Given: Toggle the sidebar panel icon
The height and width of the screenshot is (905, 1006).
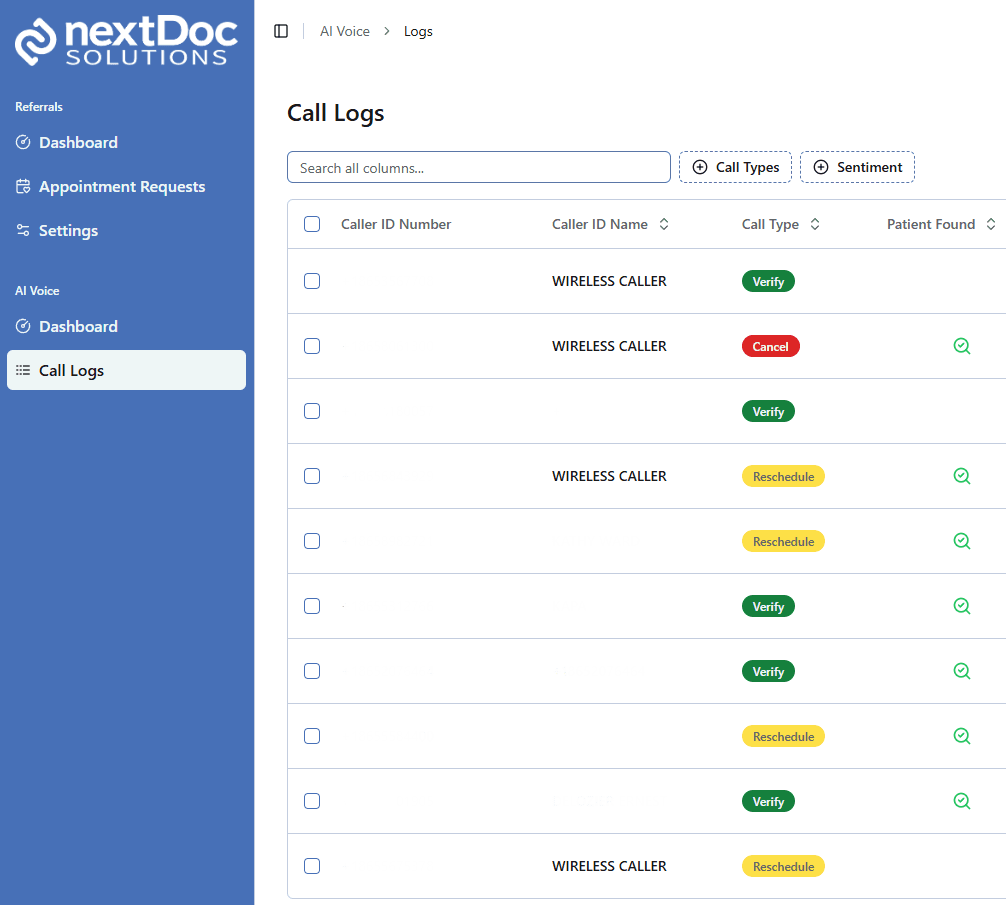Looking at the screenshot, I should coord(281,31).
